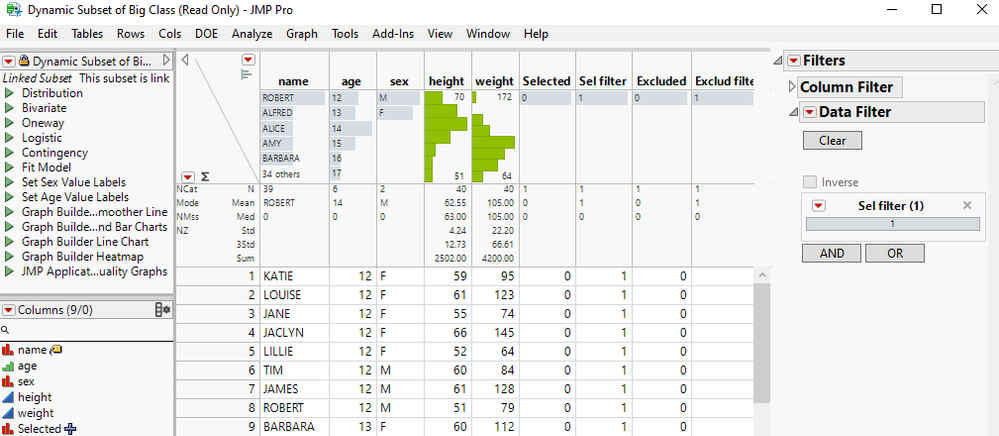Click the nominal icon next to Selected column
Viewport: 999px width, 436px height.
(8, 429)
